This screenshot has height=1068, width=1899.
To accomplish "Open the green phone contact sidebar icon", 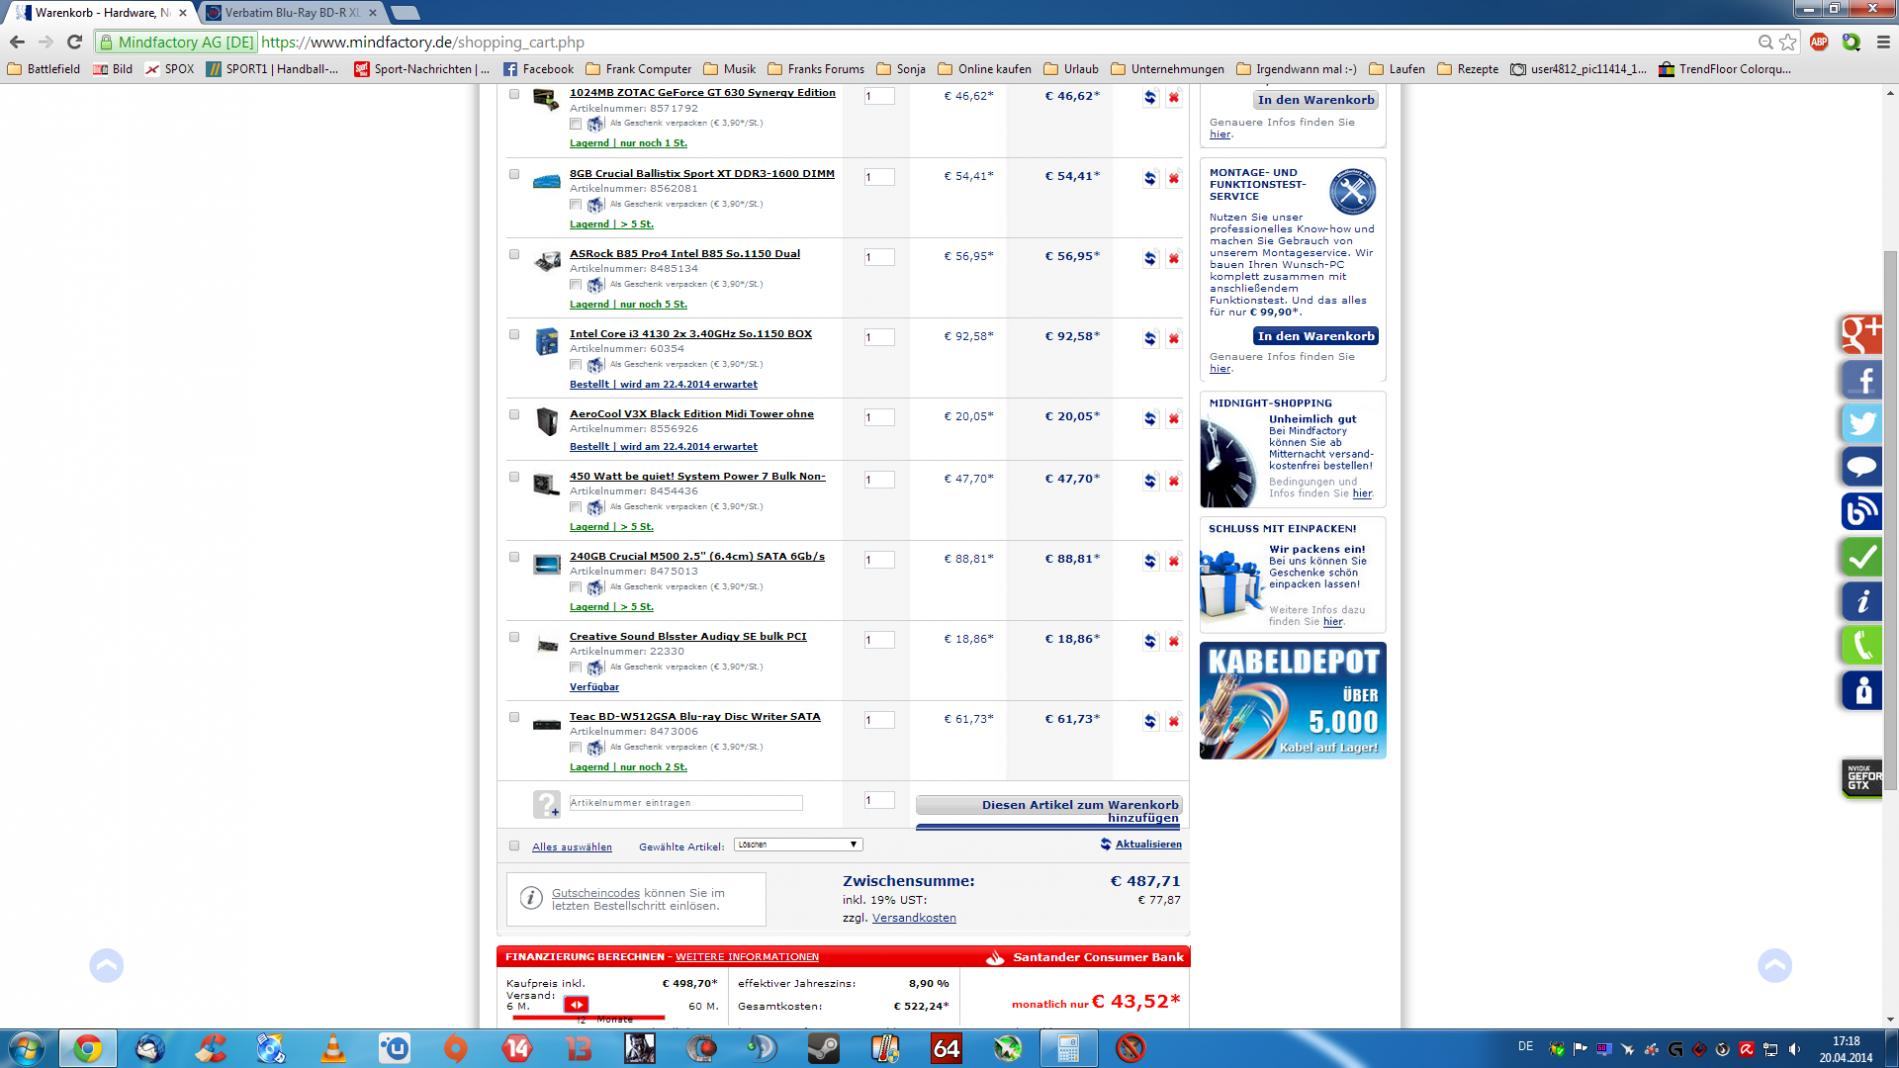I will tap(1862, 645).
